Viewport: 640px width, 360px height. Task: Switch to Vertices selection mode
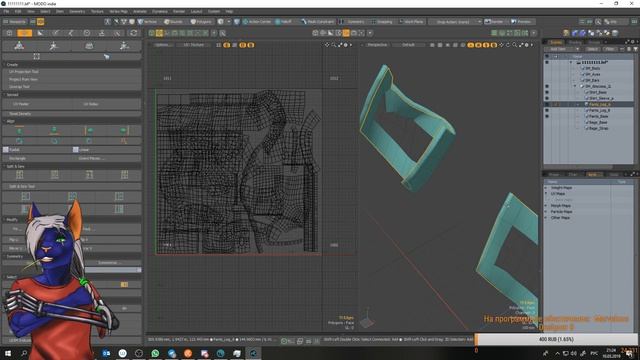[x=147, y=22]
